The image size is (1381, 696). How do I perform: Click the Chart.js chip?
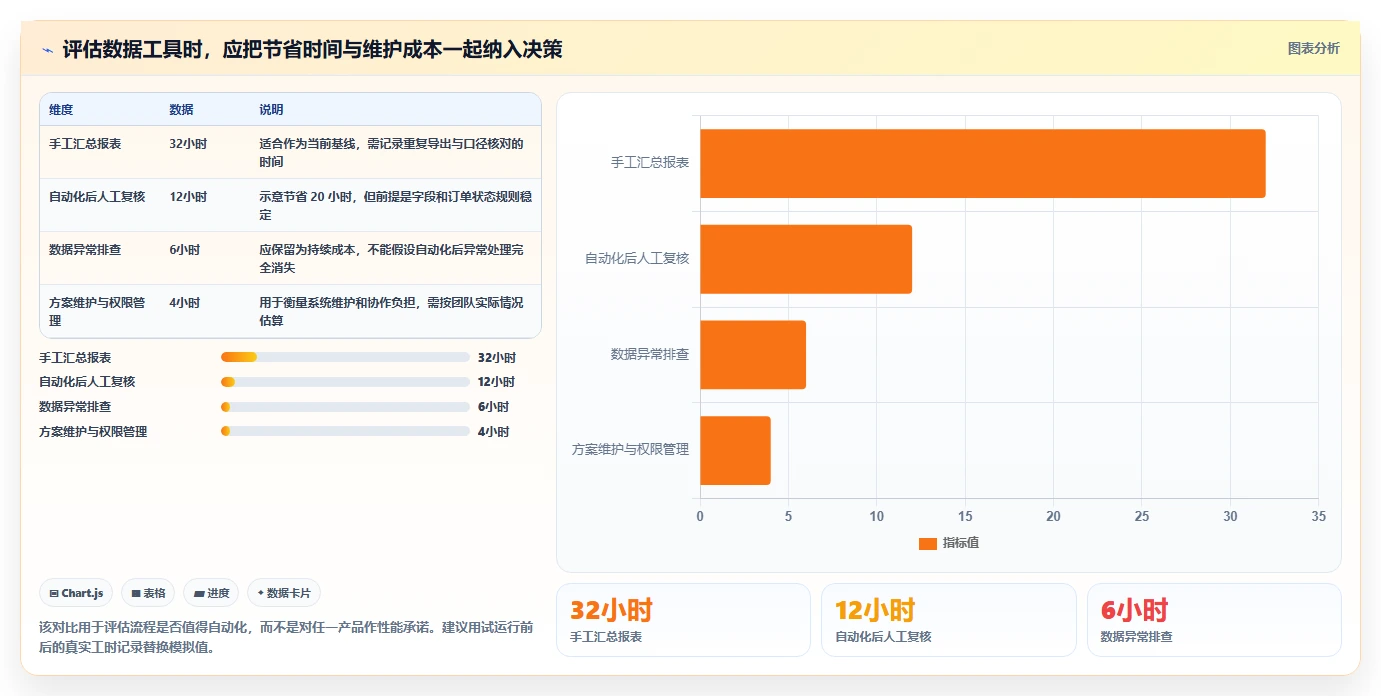coord(77,593)
